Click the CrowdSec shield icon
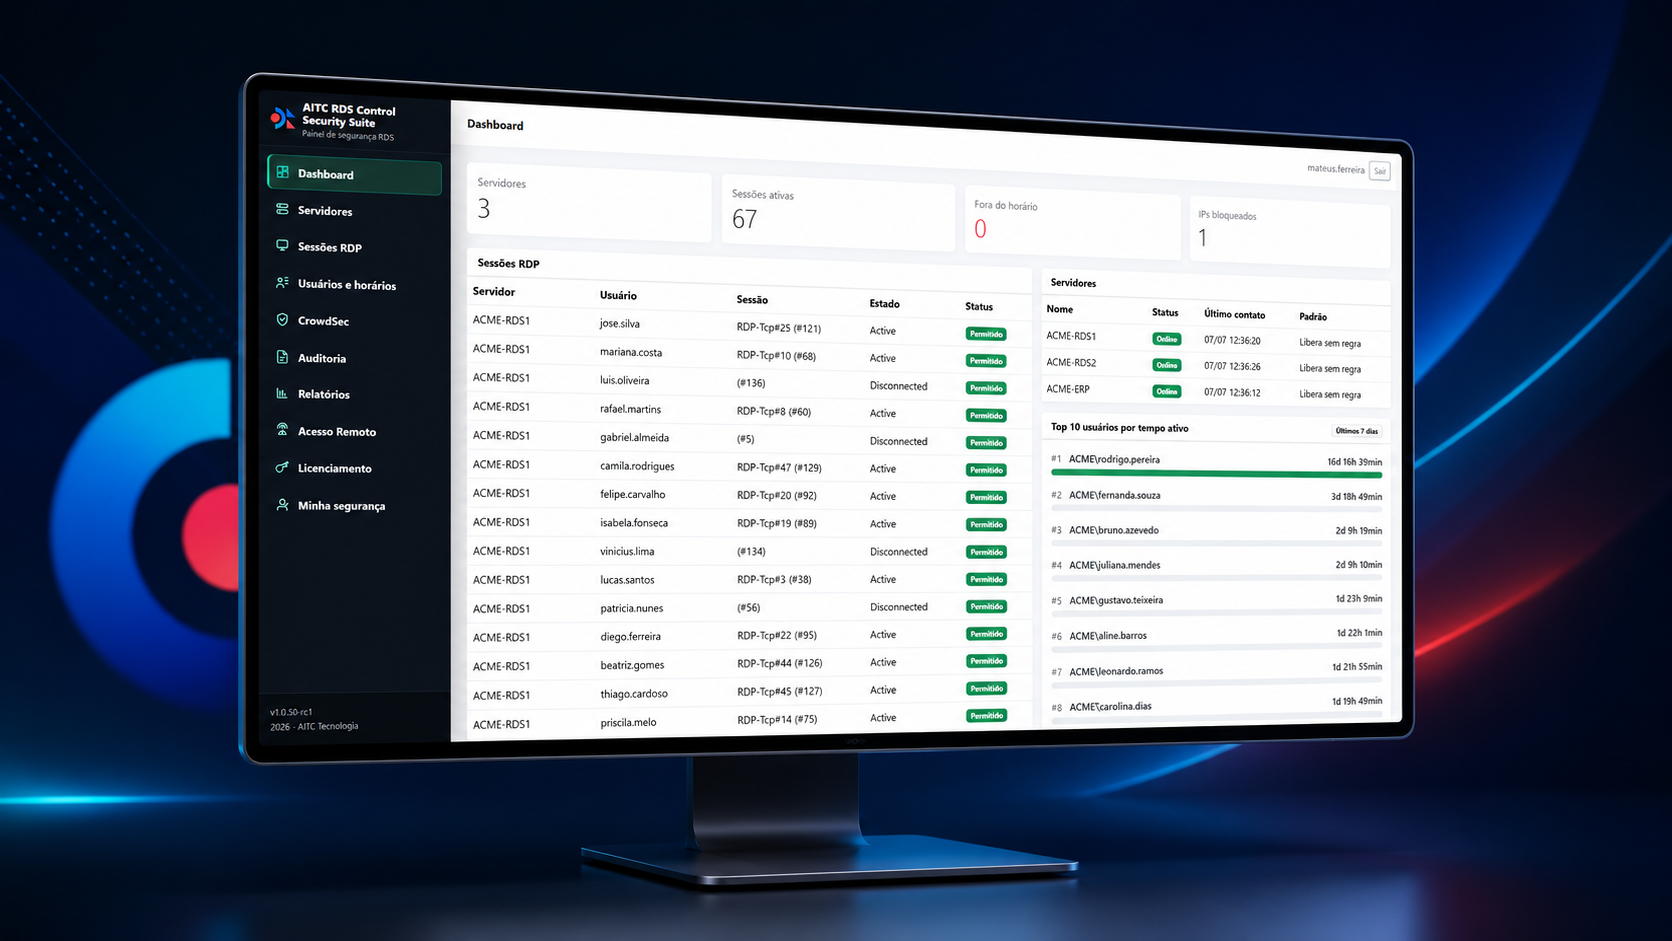Image resolution: width=1672 pixels, height=941 pixels. point(282,320)
